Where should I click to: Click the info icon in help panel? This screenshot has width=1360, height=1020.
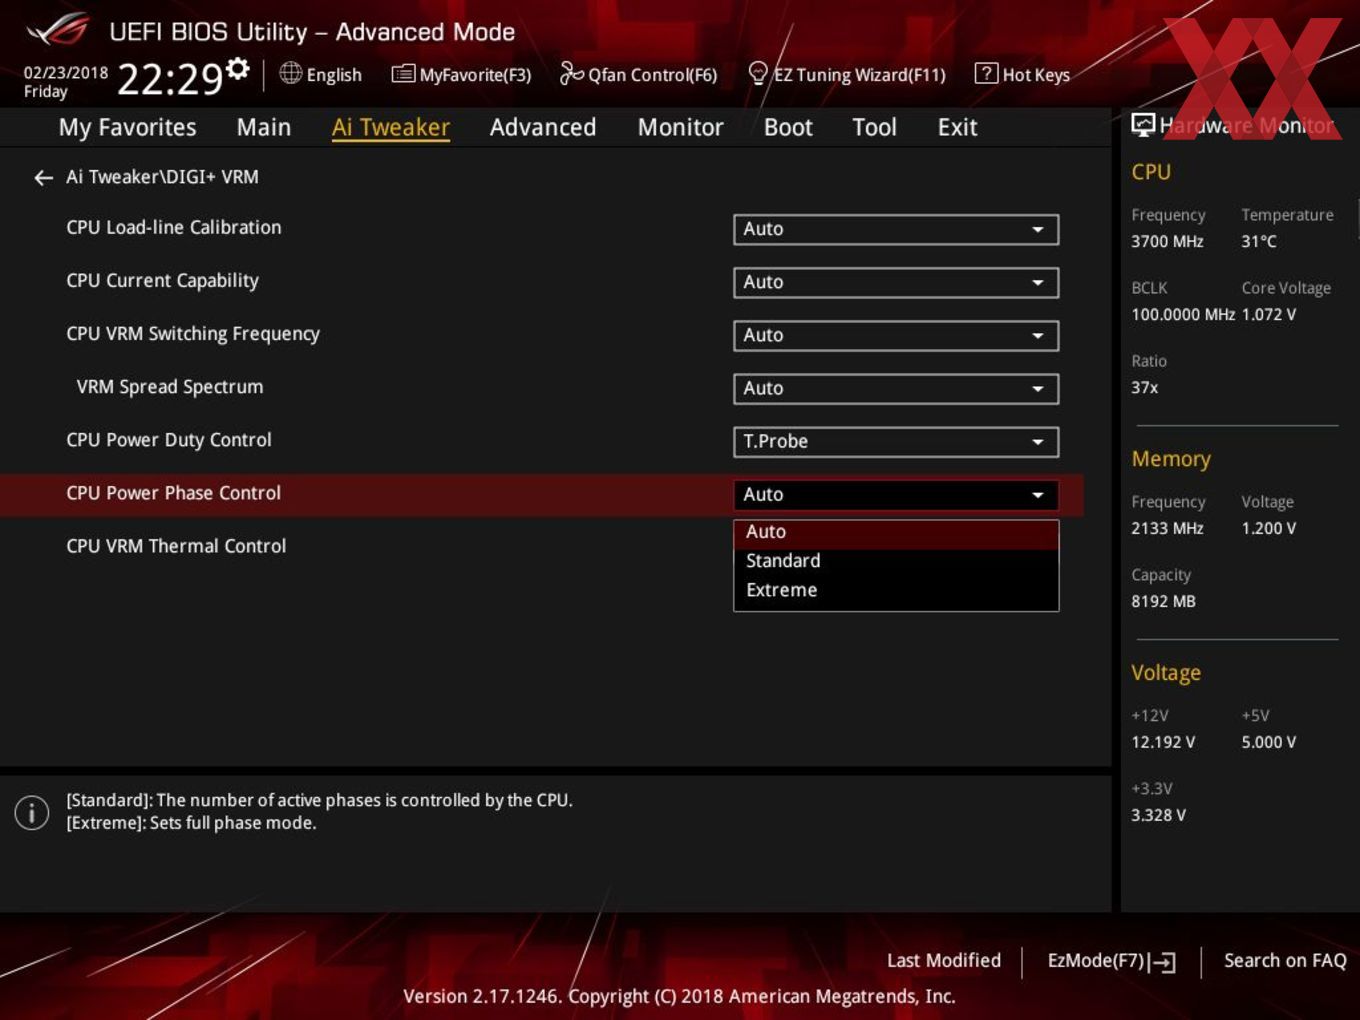(x=32, y=812)
